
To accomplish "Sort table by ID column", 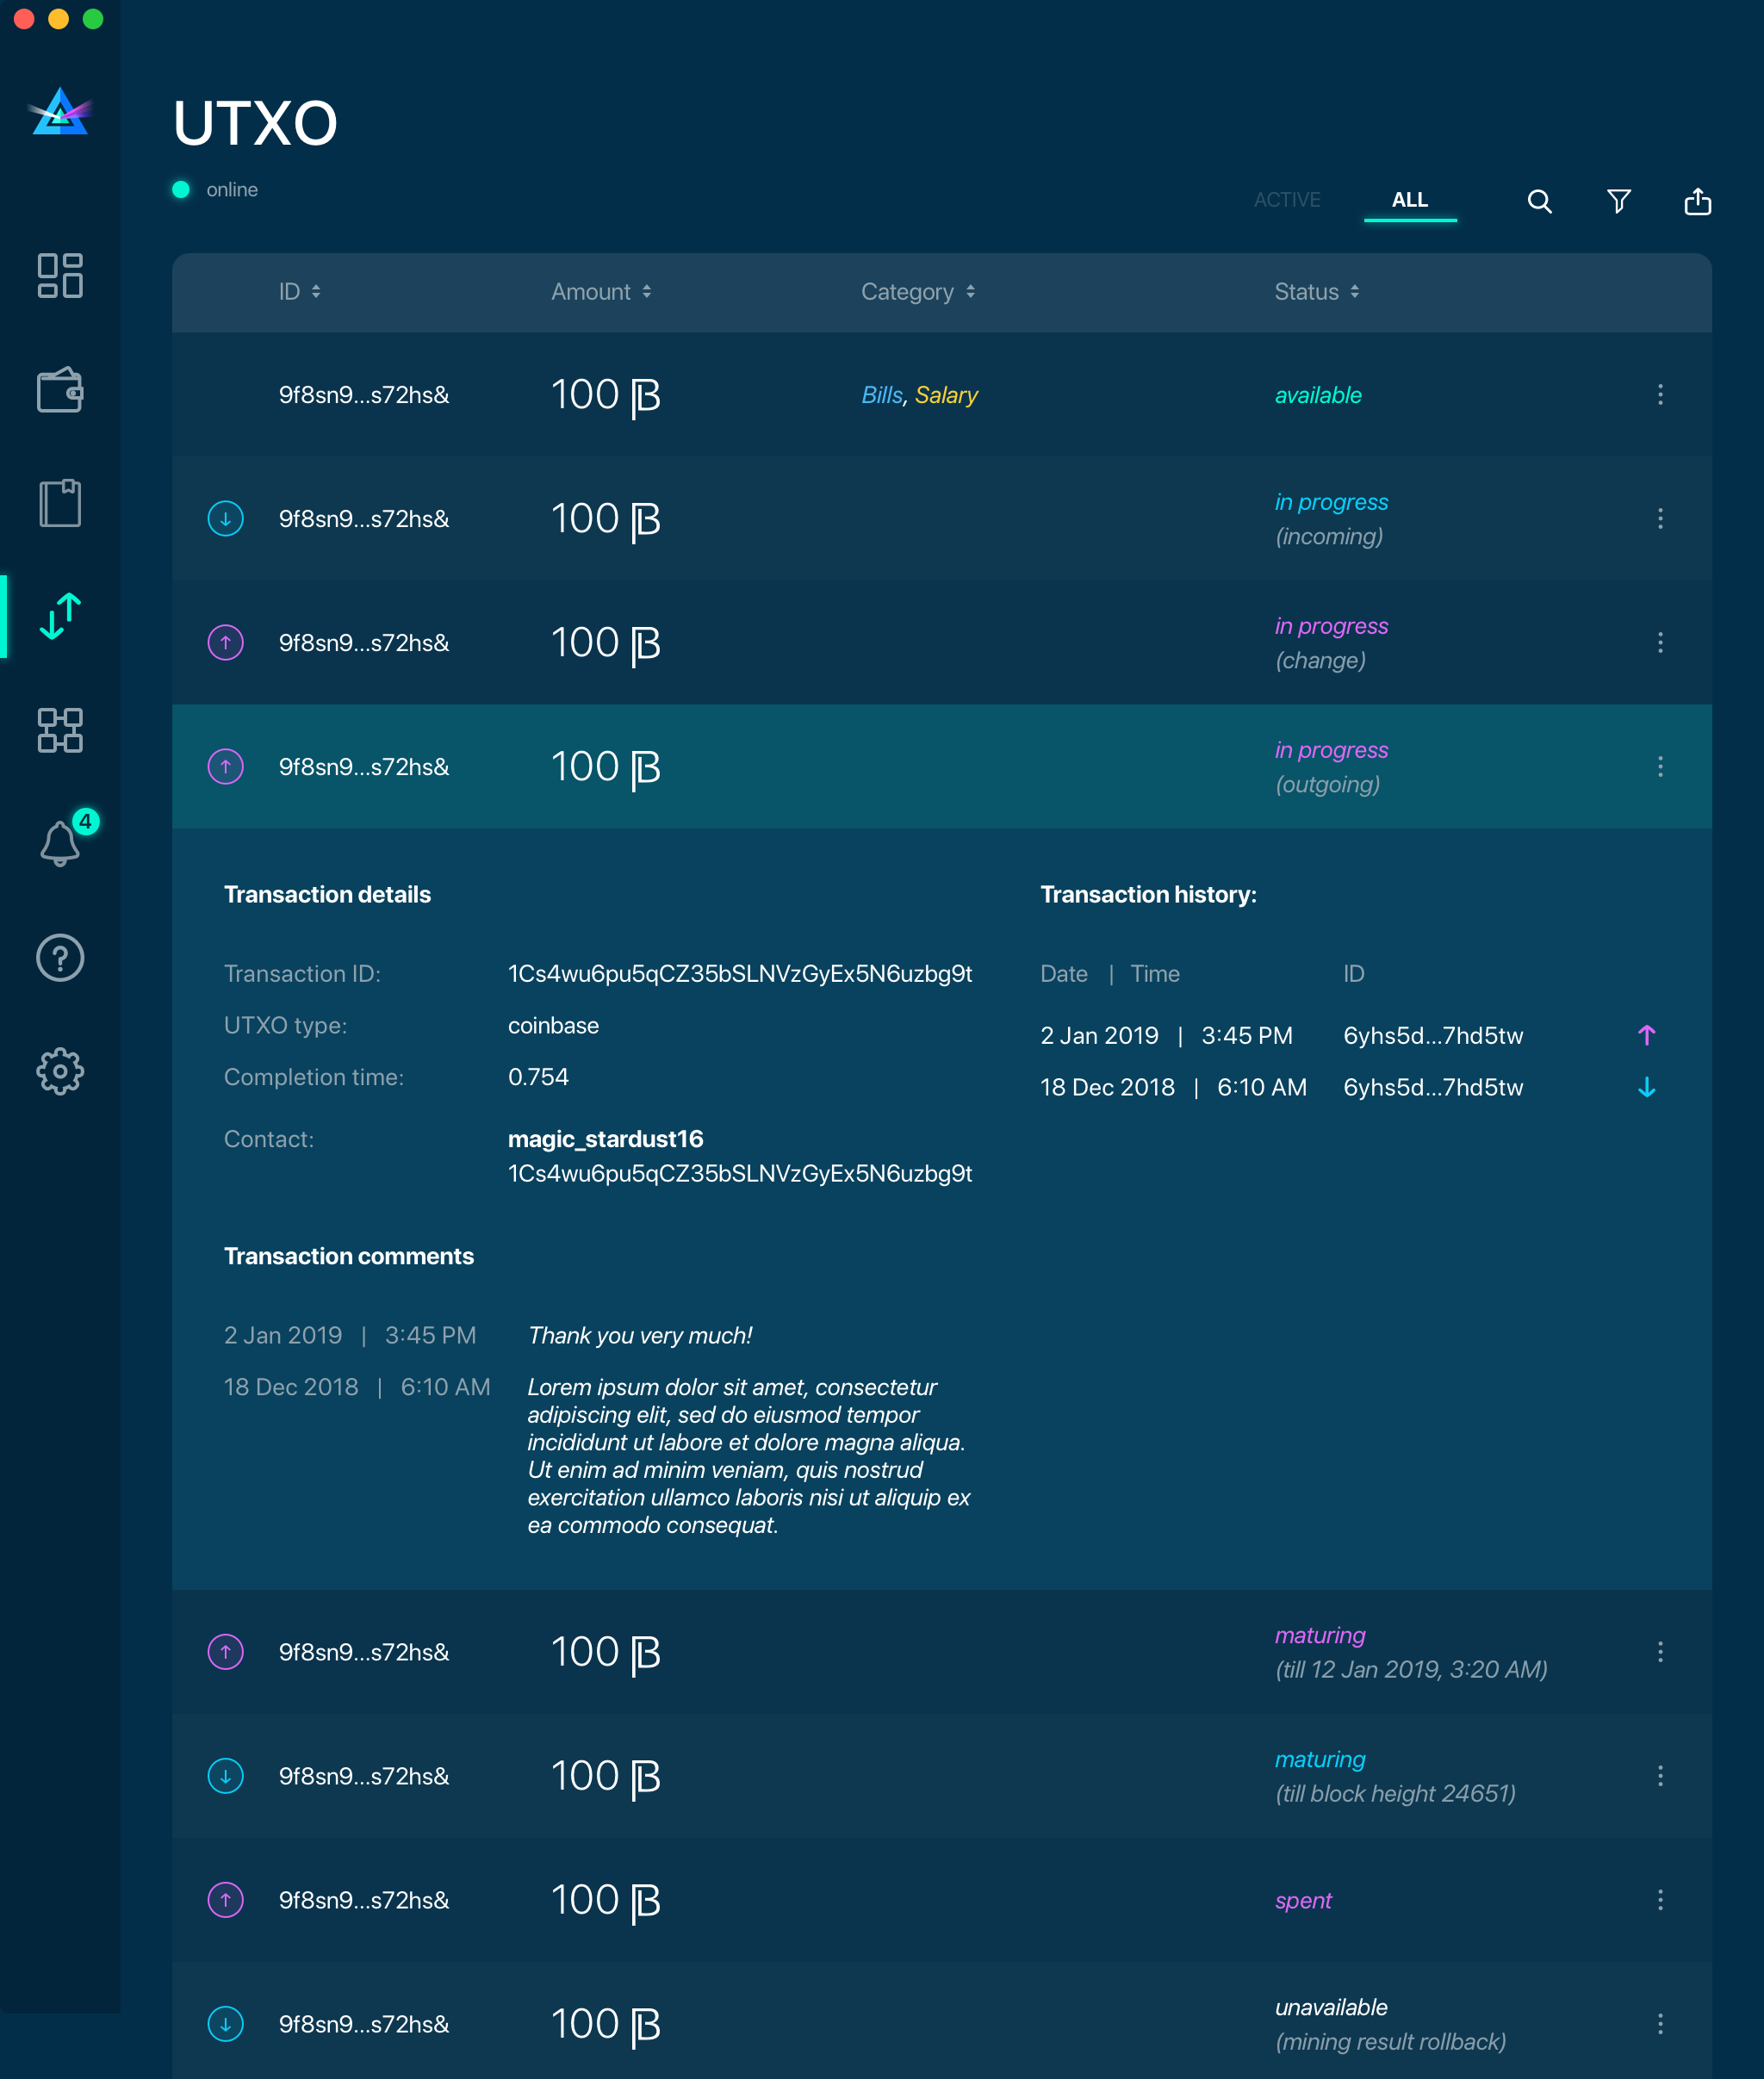I will click(299, 292).
